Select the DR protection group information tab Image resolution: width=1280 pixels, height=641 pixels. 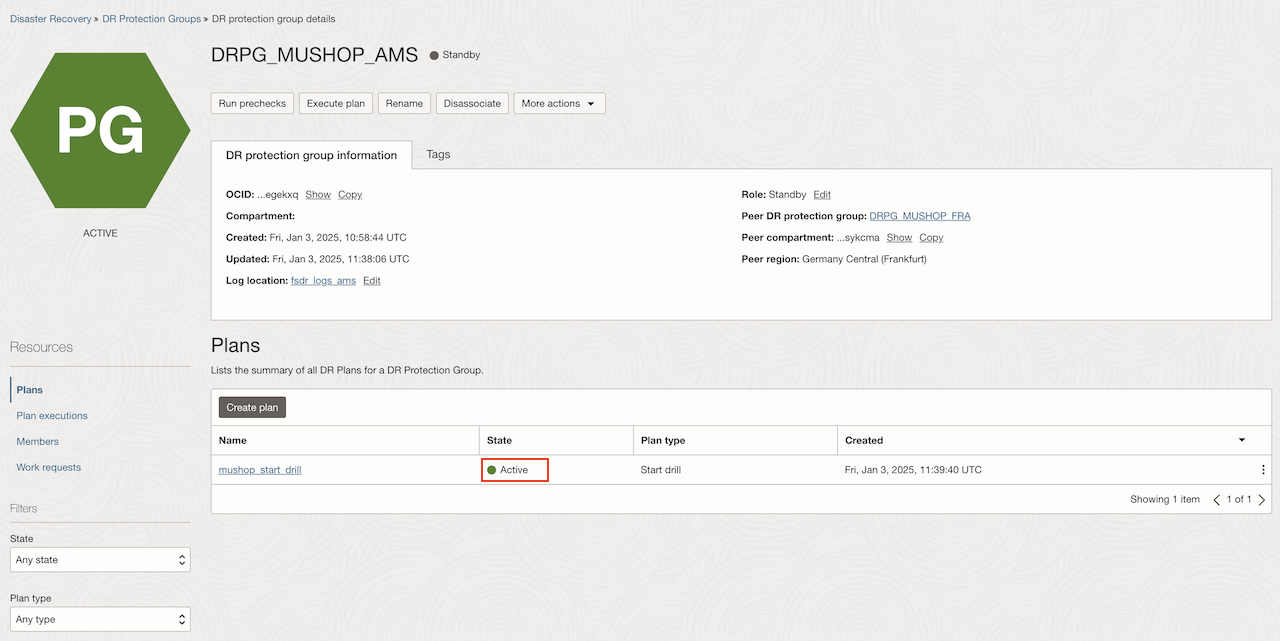311,155
